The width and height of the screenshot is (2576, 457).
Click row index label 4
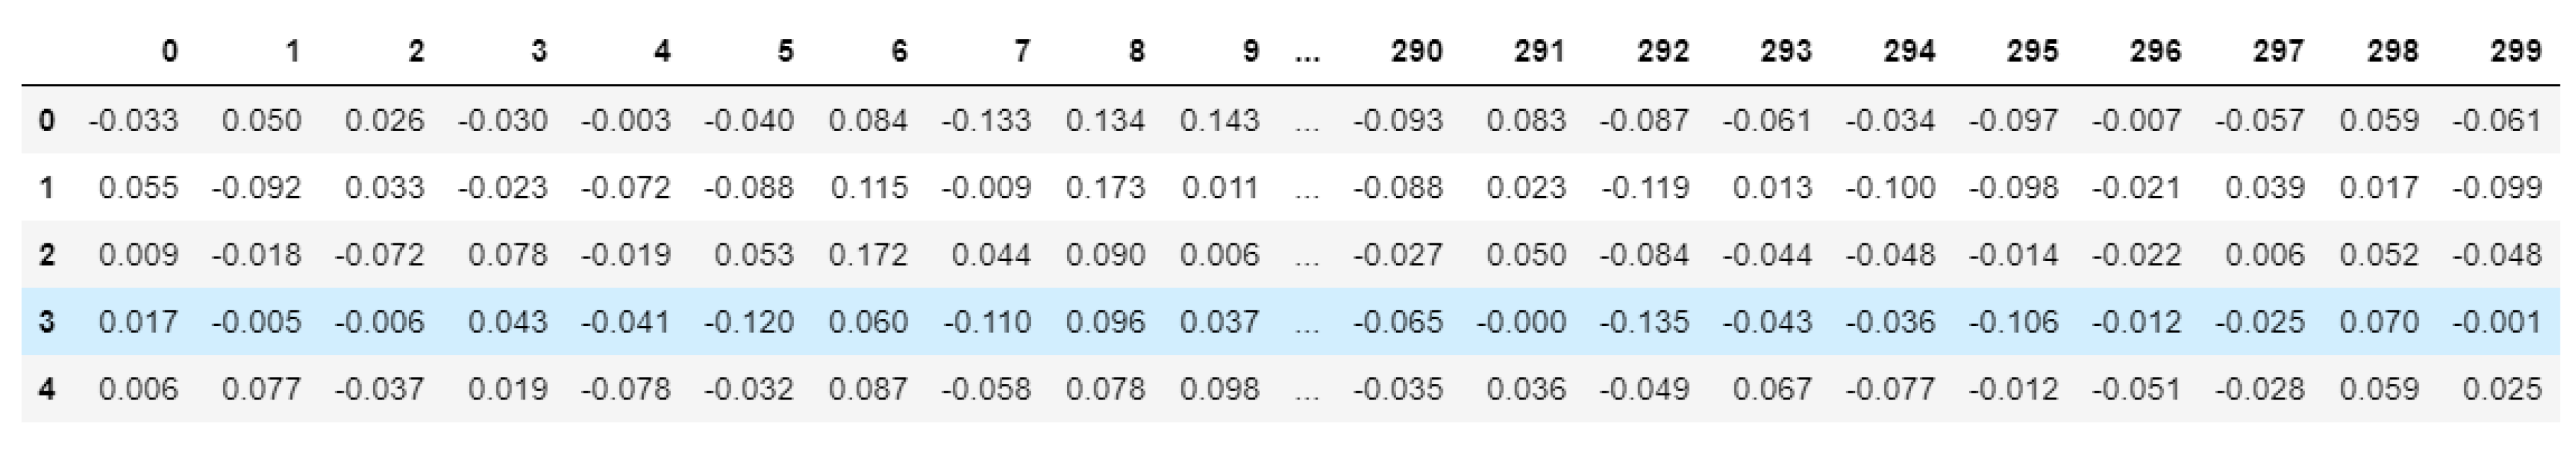tap(47, 389)
